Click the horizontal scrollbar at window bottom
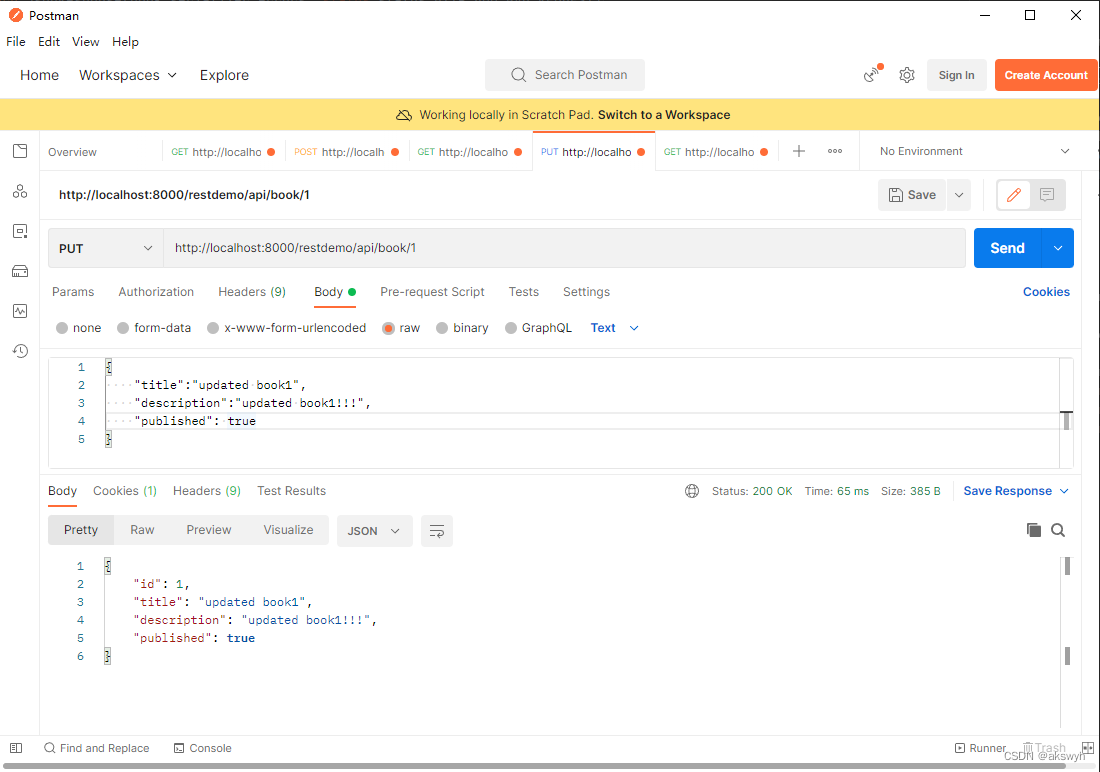 pyautogui.click(x=537, y=766)
